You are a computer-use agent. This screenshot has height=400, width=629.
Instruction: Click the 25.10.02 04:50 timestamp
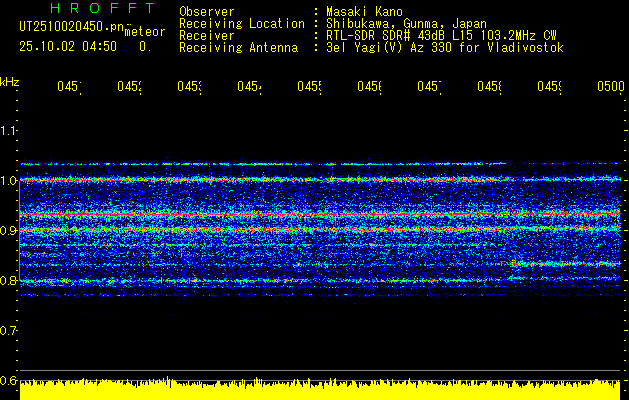coord(68,47)
